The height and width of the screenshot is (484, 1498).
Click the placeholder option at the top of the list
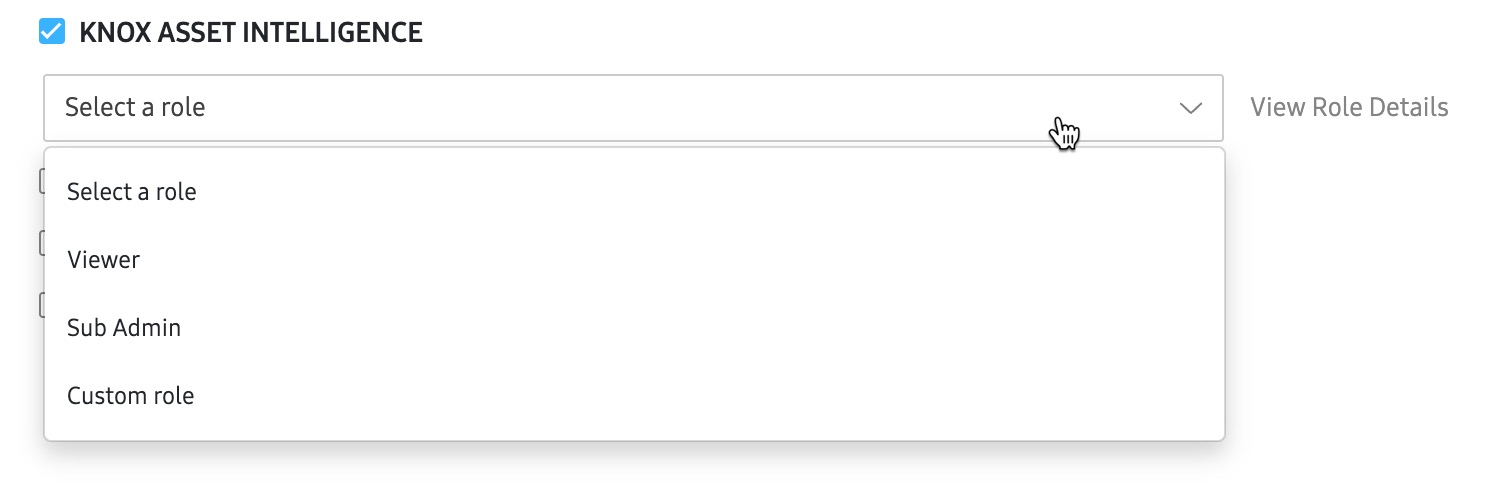[132, 192]
